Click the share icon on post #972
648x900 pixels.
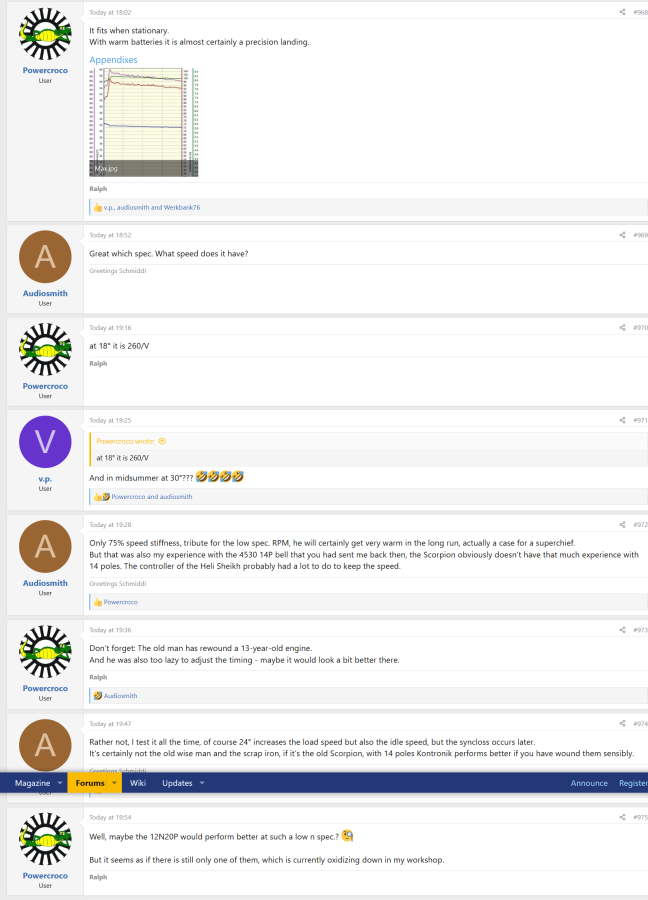pyautogui.click(x=623, y=525)
